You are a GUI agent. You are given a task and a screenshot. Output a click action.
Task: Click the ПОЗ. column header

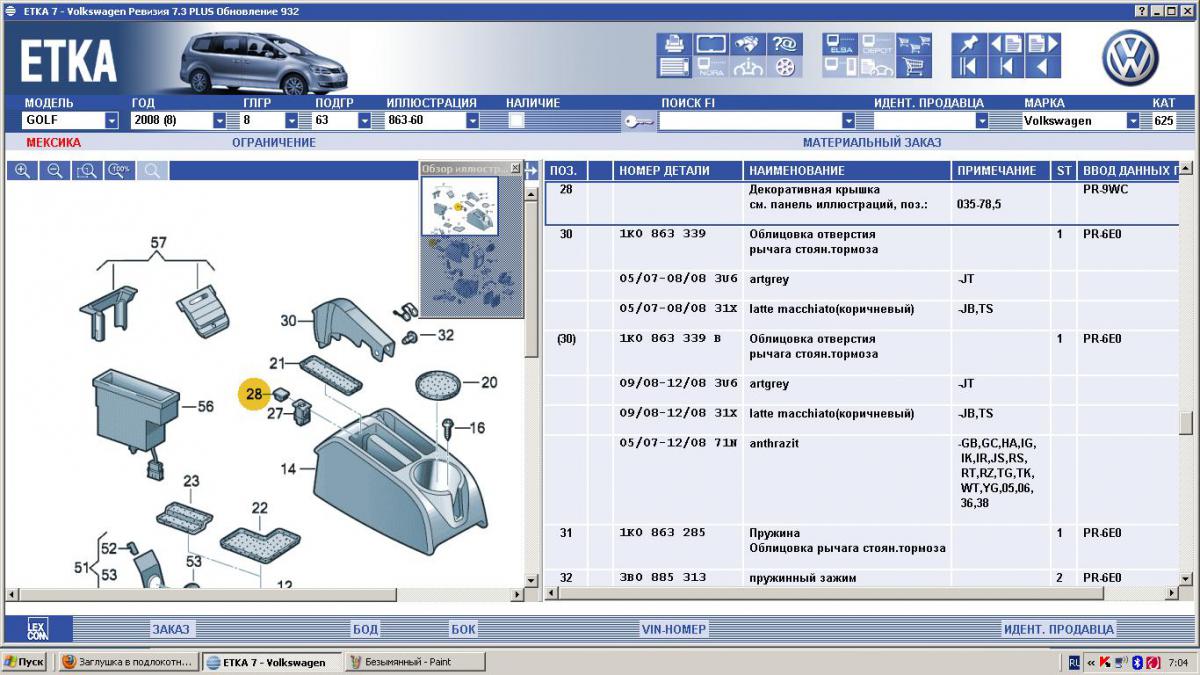click(565, 171)
